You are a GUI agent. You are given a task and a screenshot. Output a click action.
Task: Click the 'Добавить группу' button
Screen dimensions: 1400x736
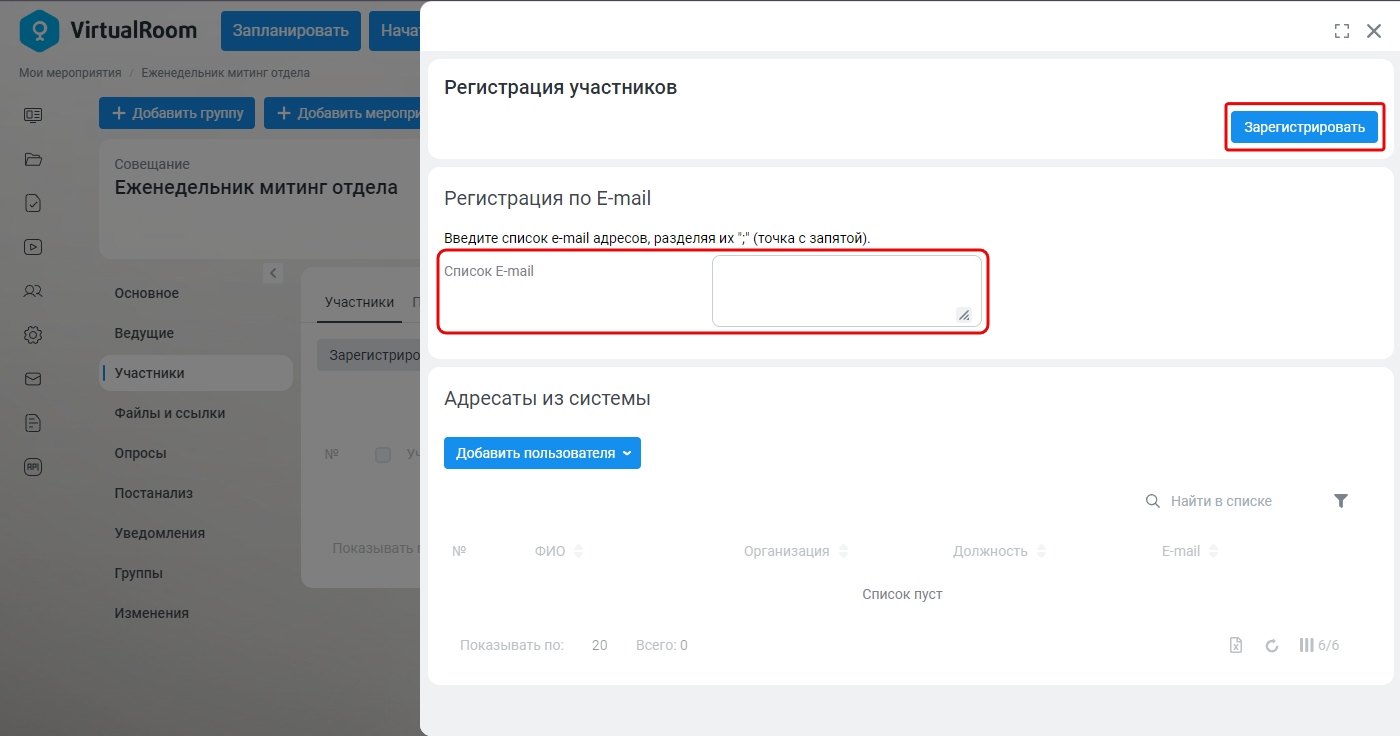click(177, 113)
